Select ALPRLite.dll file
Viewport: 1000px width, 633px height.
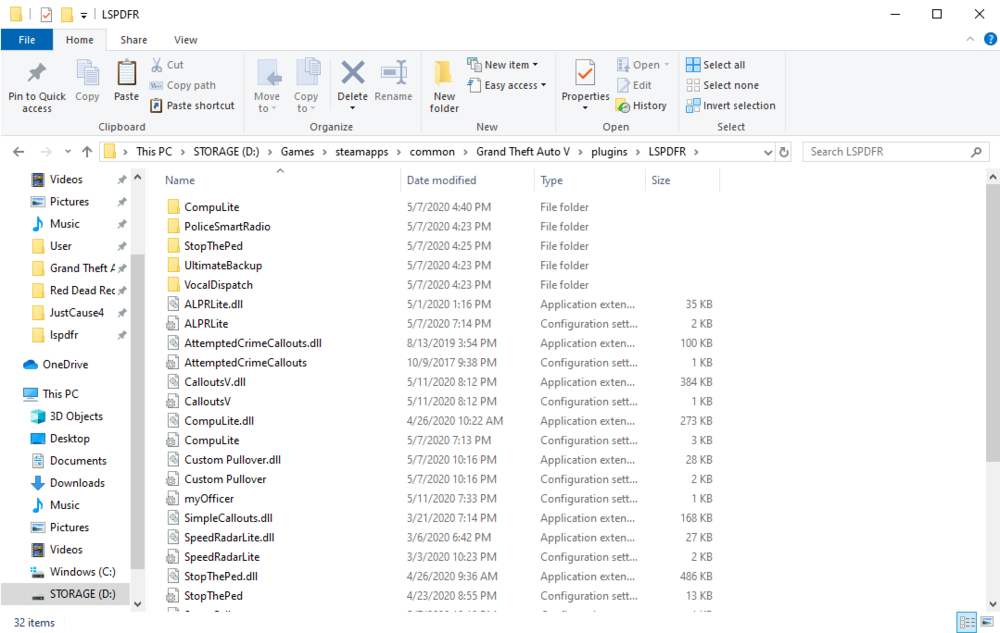coord(213,304)
